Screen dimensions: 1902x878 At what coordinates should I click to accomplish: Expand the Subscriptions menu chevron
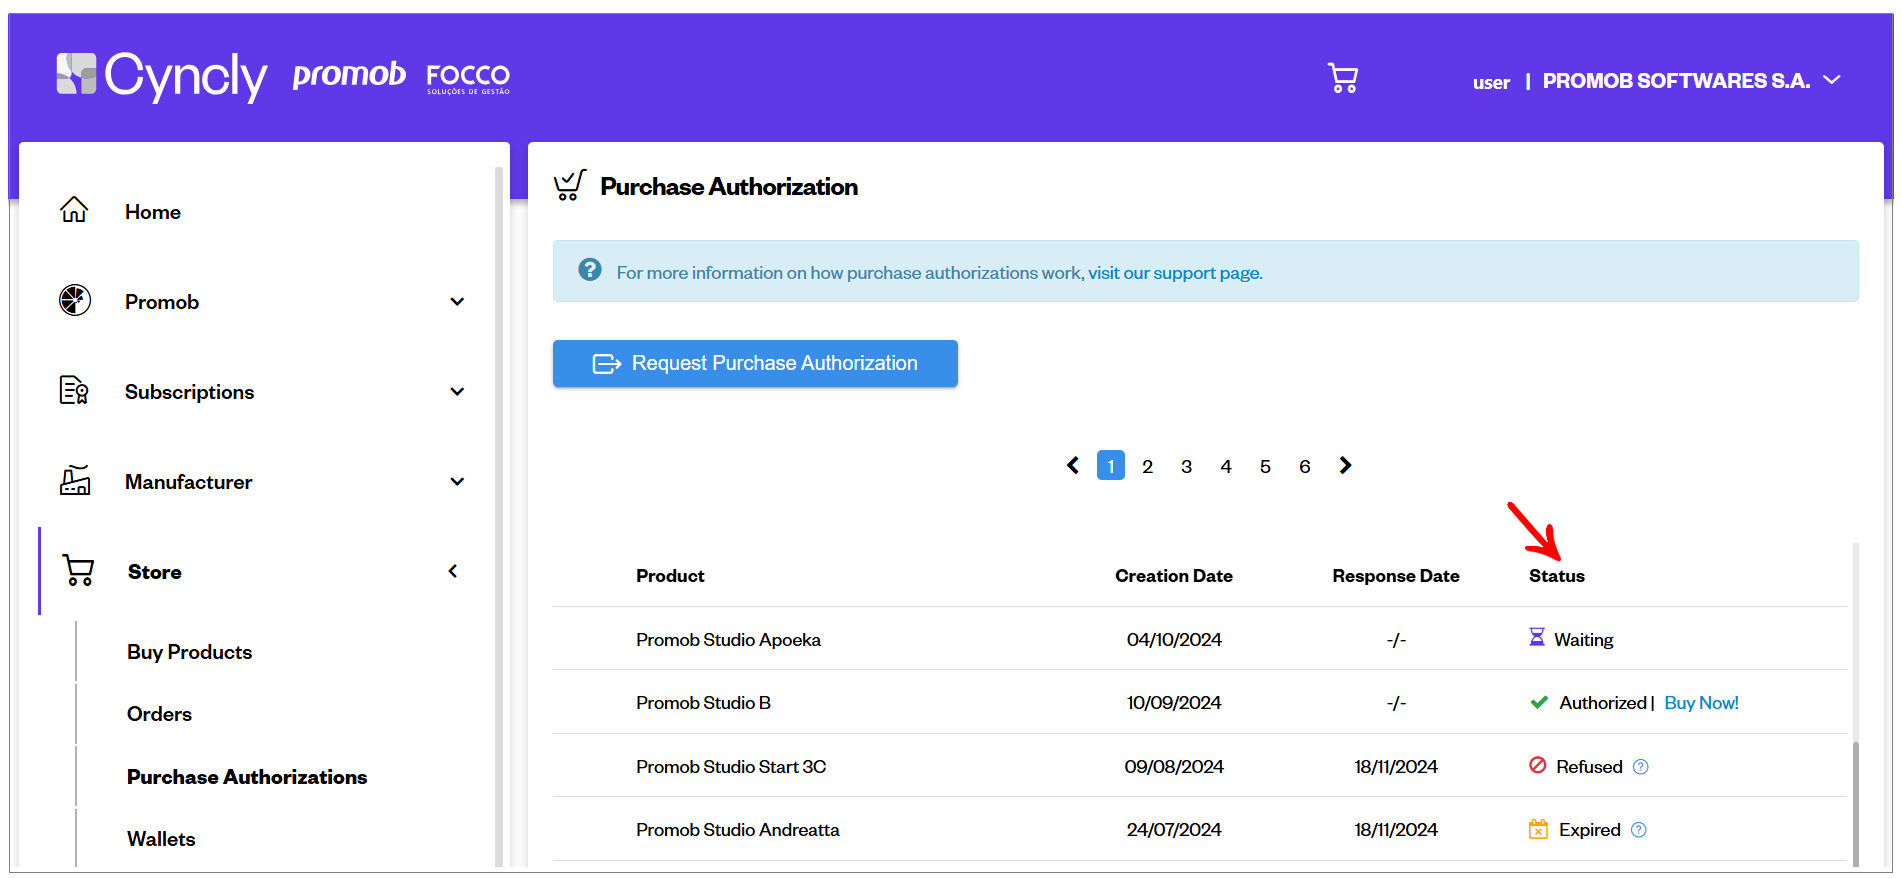coord(457,391)
